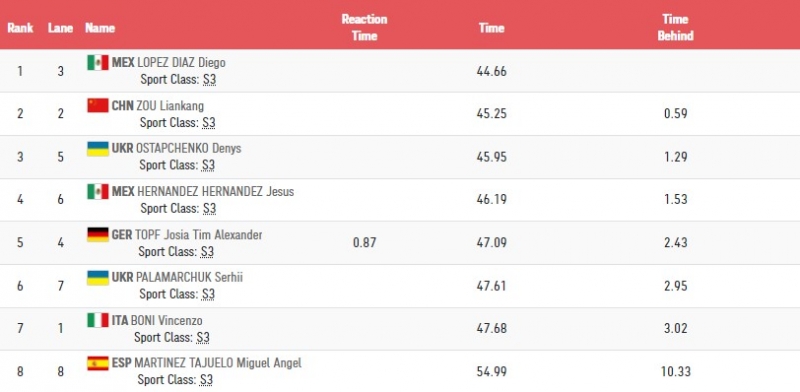
Task: Click the Ukraine flag beside OSTAPCHENKO Denys
Action: click(97, 148)
